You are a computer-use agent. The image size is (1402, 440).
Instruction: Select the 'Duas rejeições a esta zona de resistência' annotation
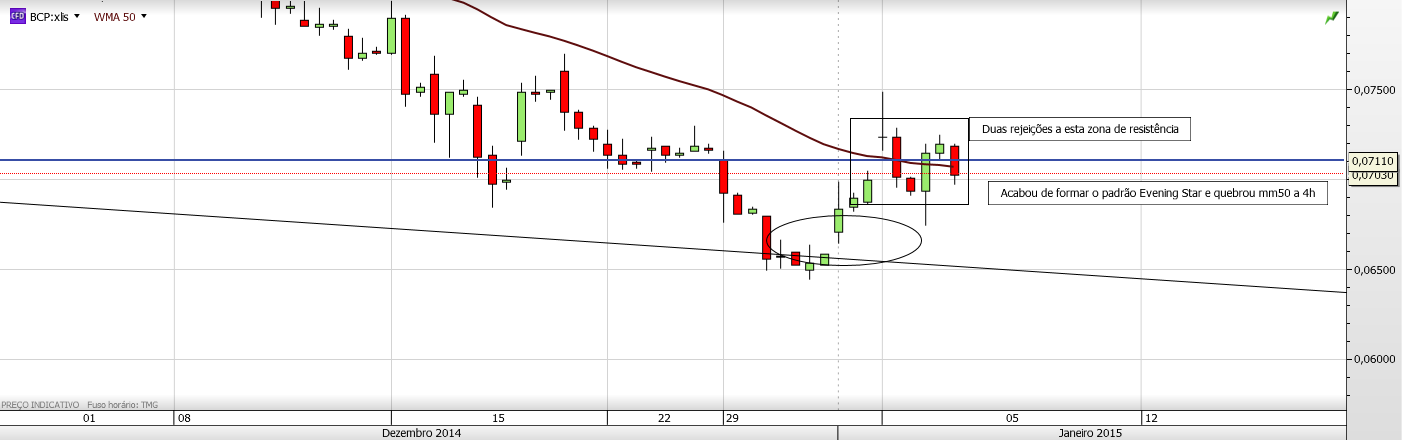coord(1080,129)
